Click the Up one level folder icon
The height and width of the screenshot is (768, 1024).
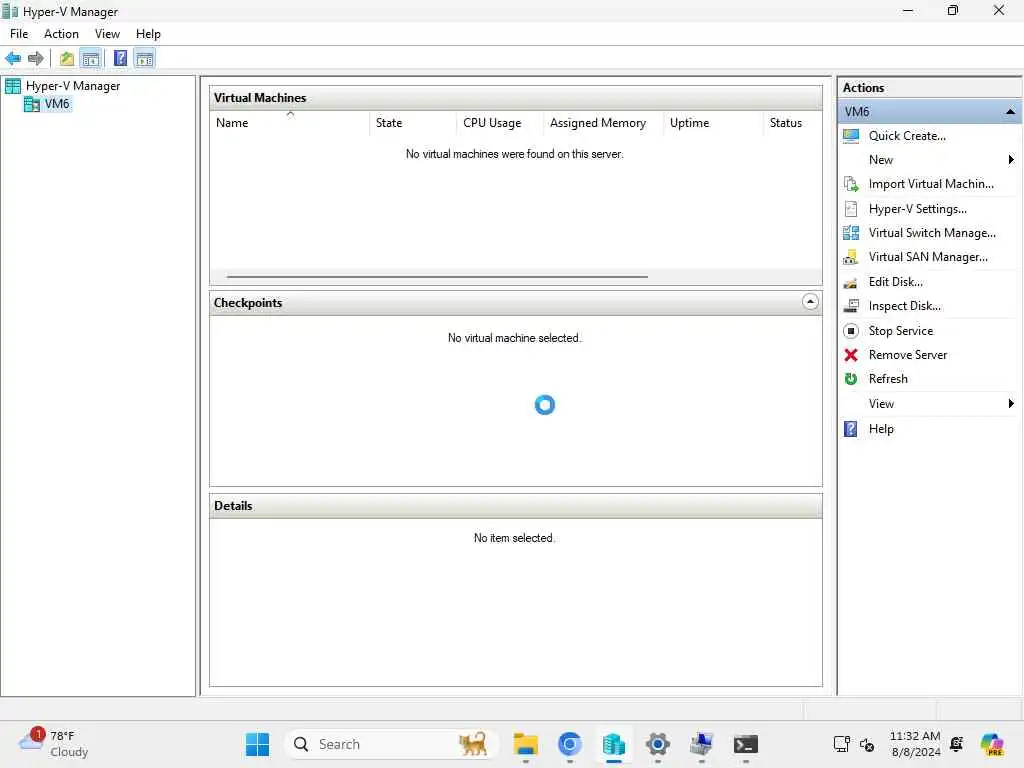coord(67,59)
